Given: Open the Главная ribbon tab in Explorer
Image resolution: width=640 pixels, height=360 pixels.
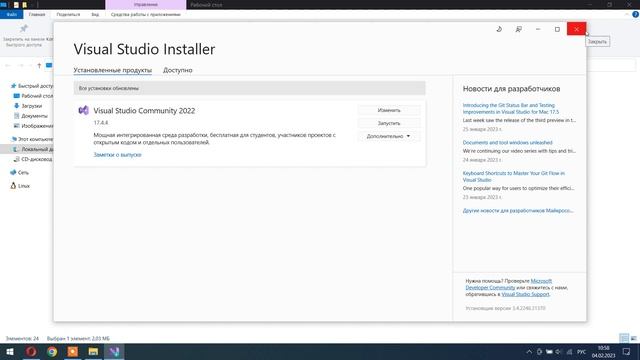Looking at the screenshot, I should (x=37, y=14).
